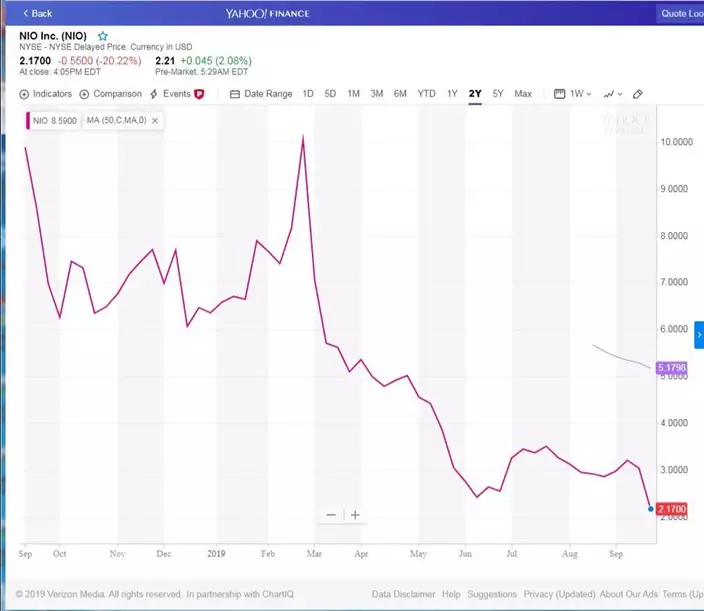Click the Quote Lookup button
The width and height of the screenshot is (704, 611).
[680, 13]
